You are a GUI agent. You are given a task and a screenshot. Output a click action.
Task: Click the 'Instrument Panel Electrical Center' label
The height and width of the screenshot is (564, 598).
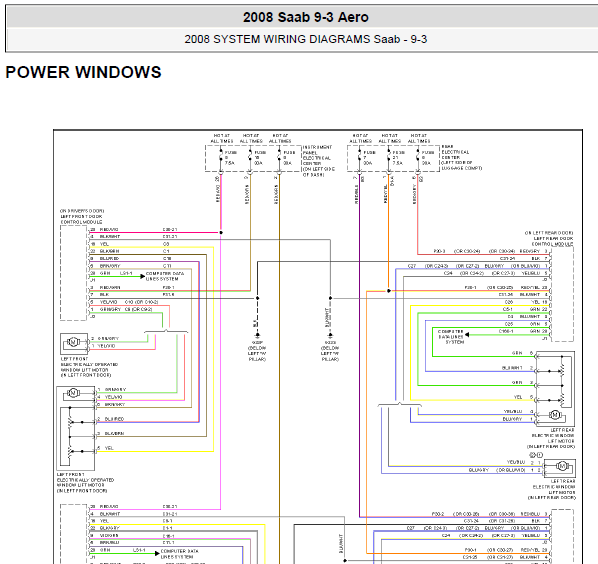click(x=318, y=161)
